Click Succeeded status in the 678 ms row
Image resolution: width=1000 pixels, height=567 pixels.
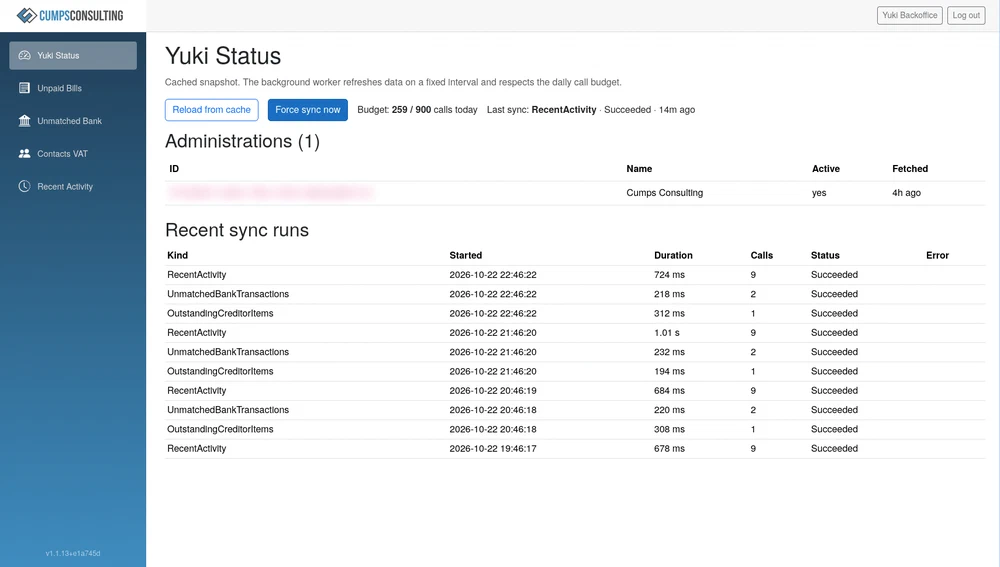(x=834, y=448)
